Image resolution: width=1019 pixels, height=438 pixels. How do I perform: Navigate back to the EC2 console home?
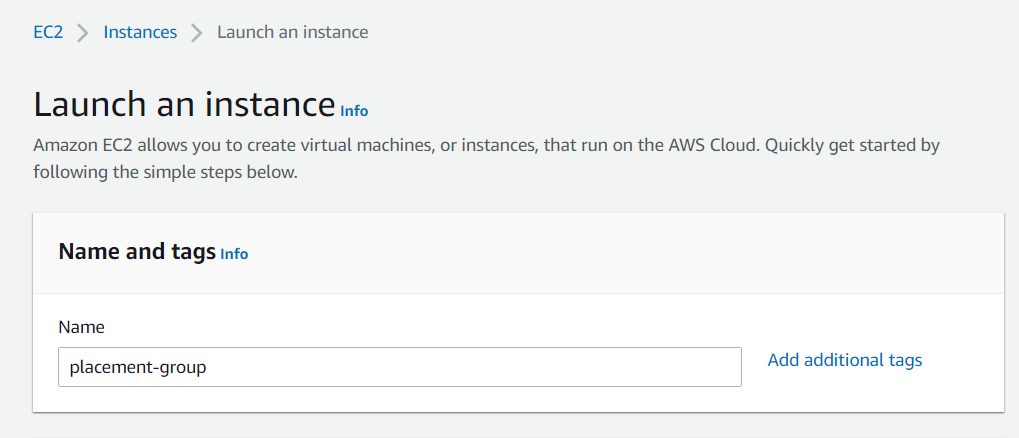tap(48, 32)
